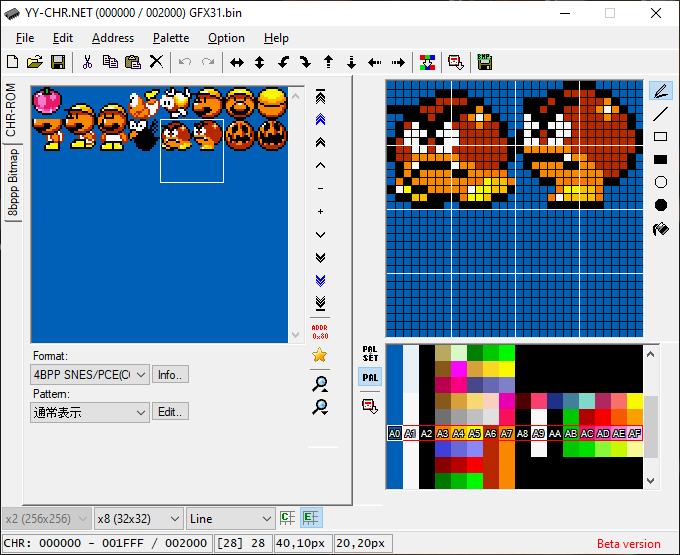This screenshot has height=555, width=680.
Task: Click the RGB color replace icon
Action: click(x=427, y=62)
